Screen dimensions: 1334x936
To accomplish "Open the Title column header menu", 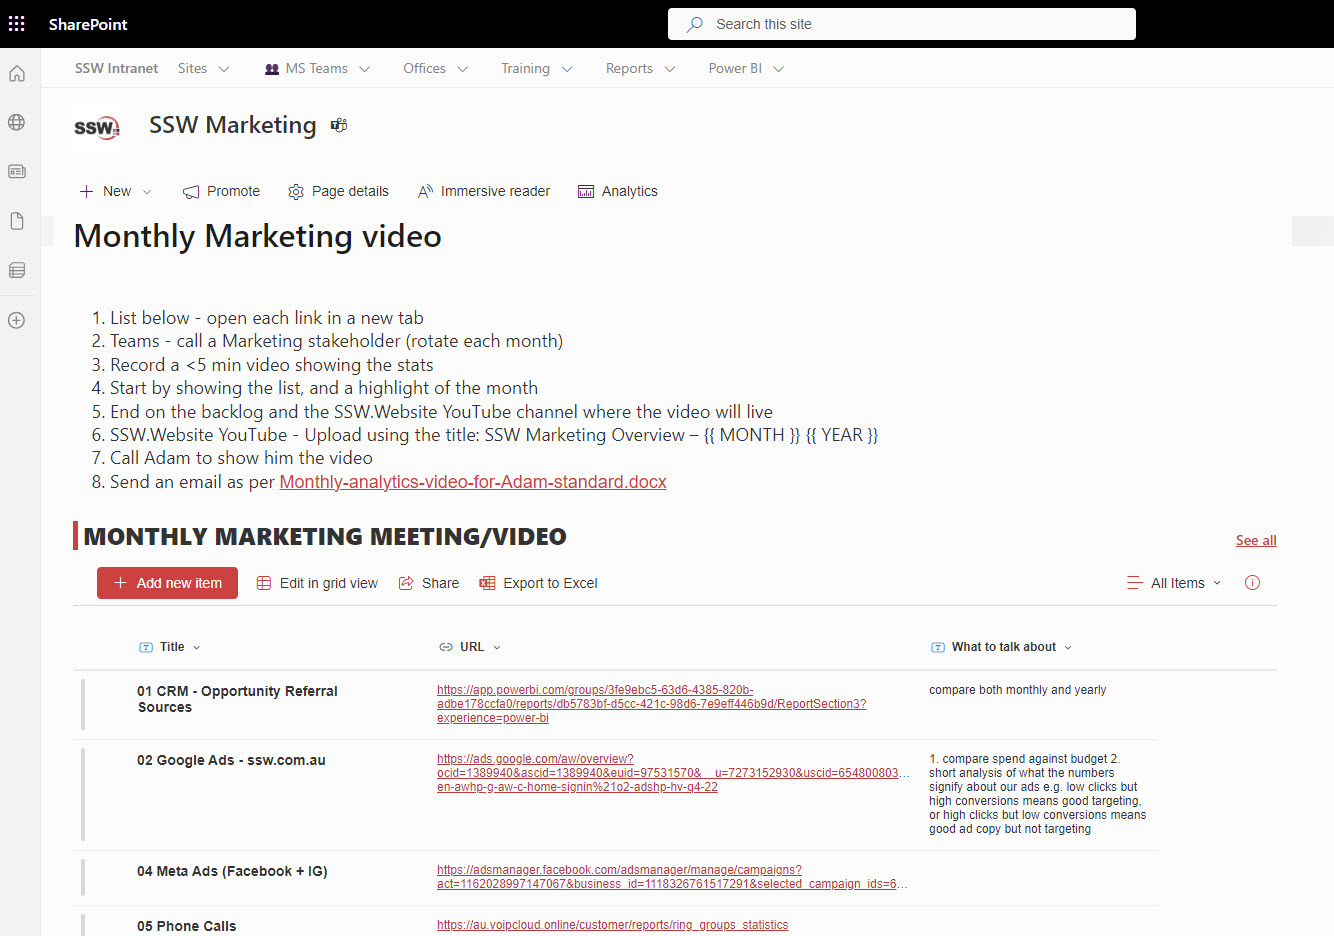I will pyautogui.click(x=171, y=647).
